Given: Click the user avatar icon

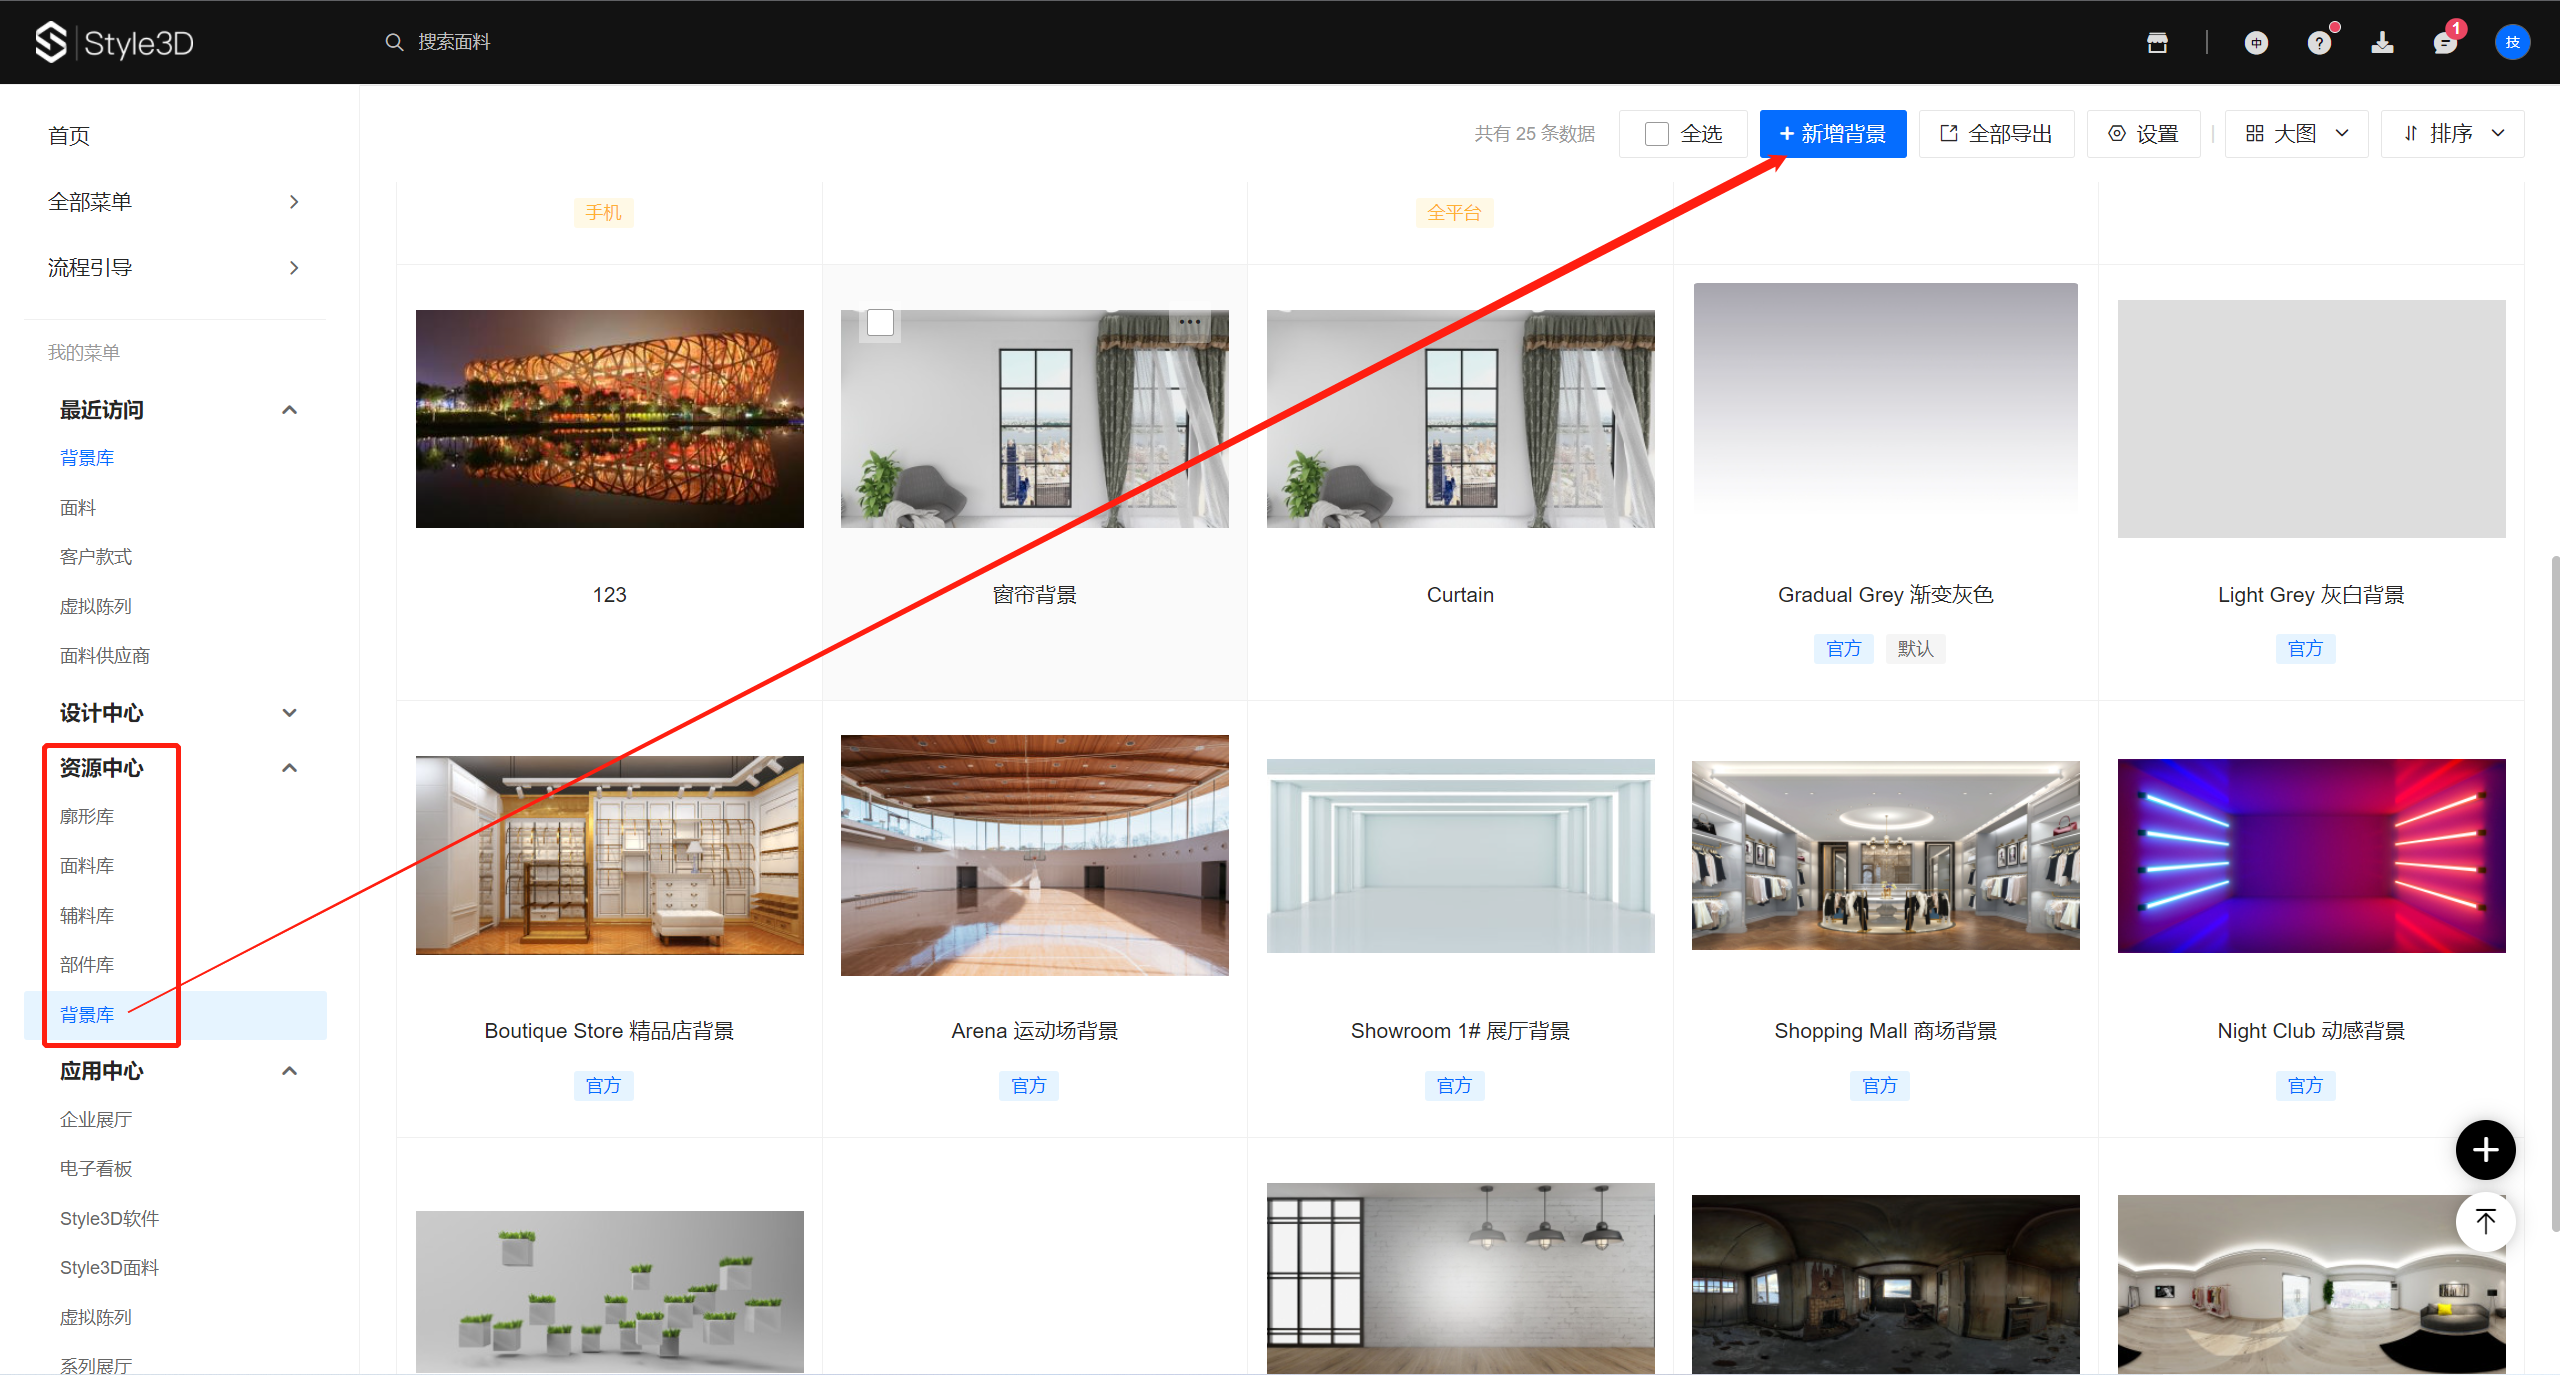Looking at the screenshot, I should pyautogui.click(x=2512, y=42).
